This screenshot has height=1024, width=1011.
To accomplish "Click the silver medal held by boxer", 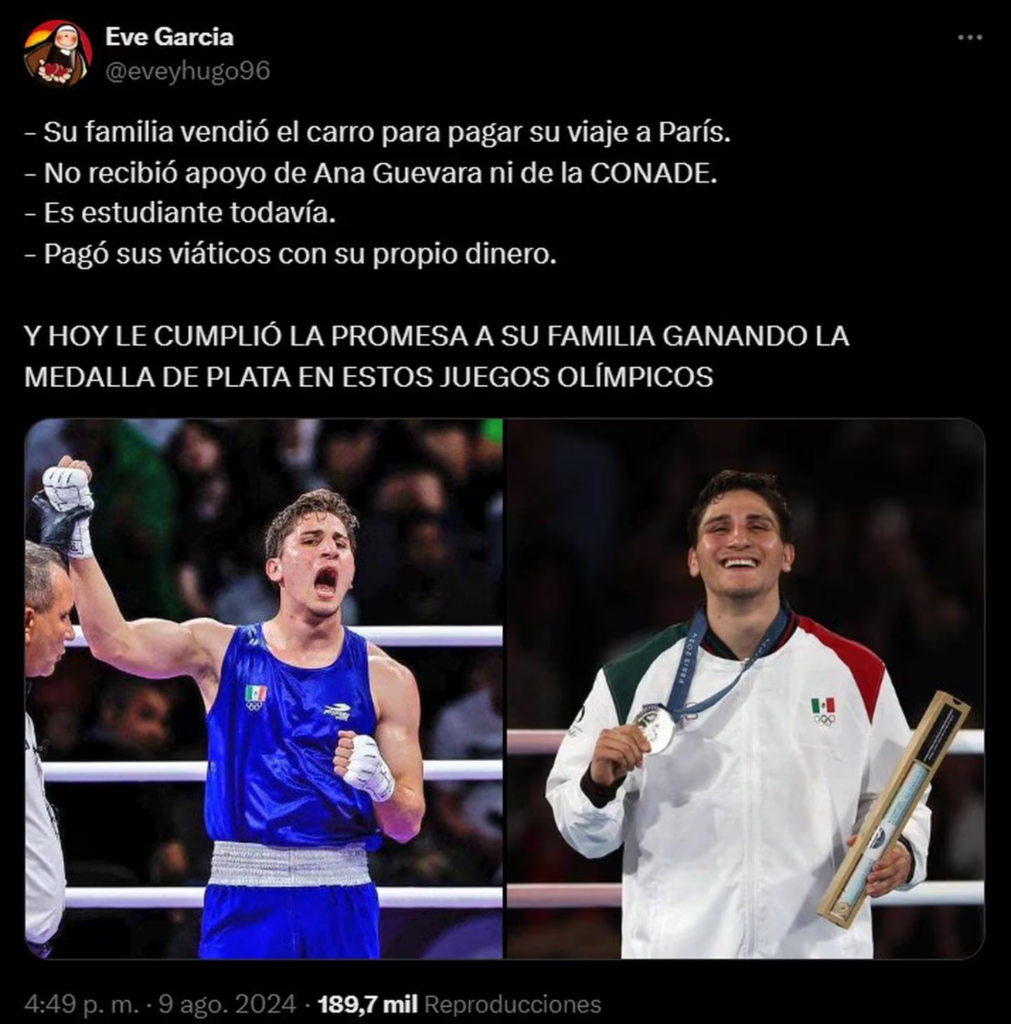I will 654,729.
